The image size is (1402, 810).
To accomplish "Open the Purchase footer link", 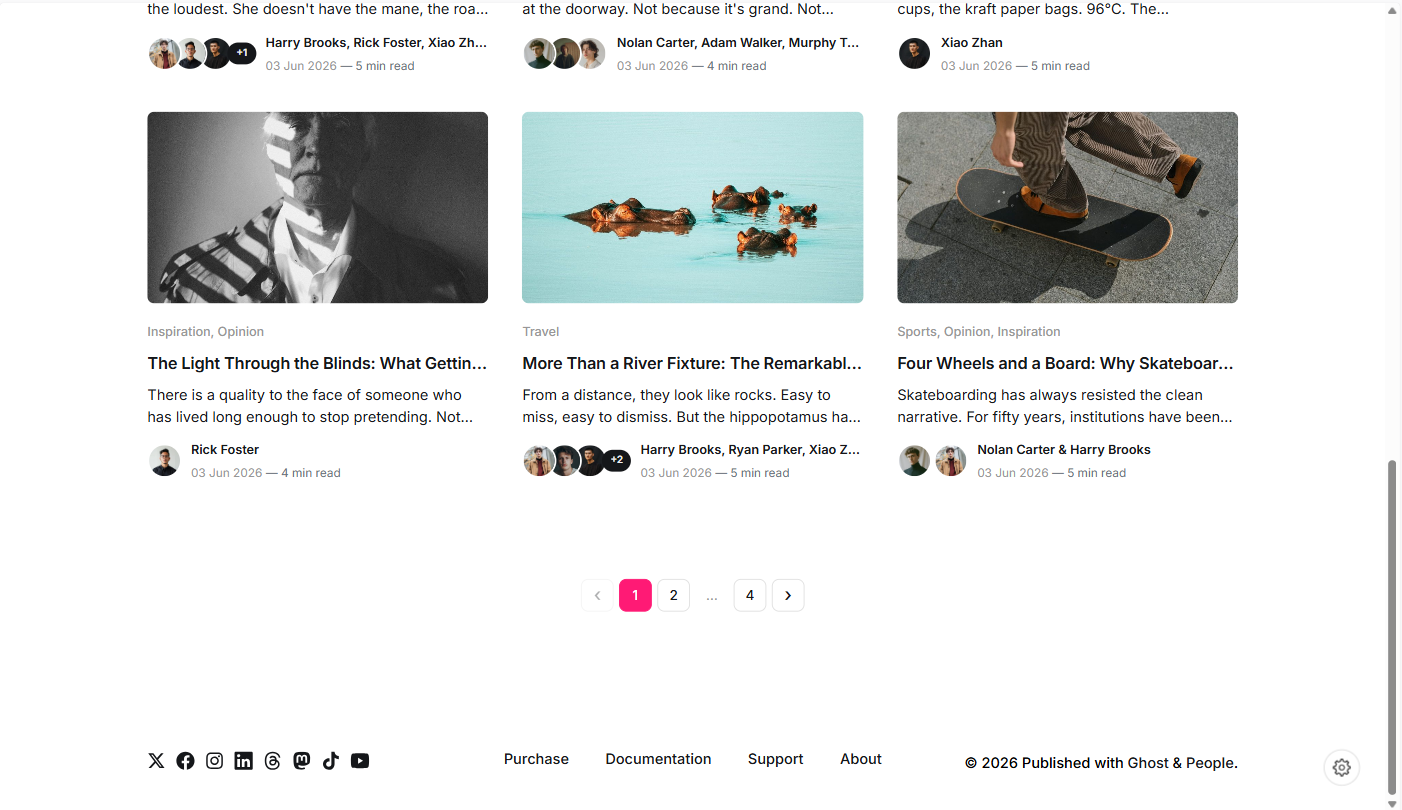I will coord(536,759).
